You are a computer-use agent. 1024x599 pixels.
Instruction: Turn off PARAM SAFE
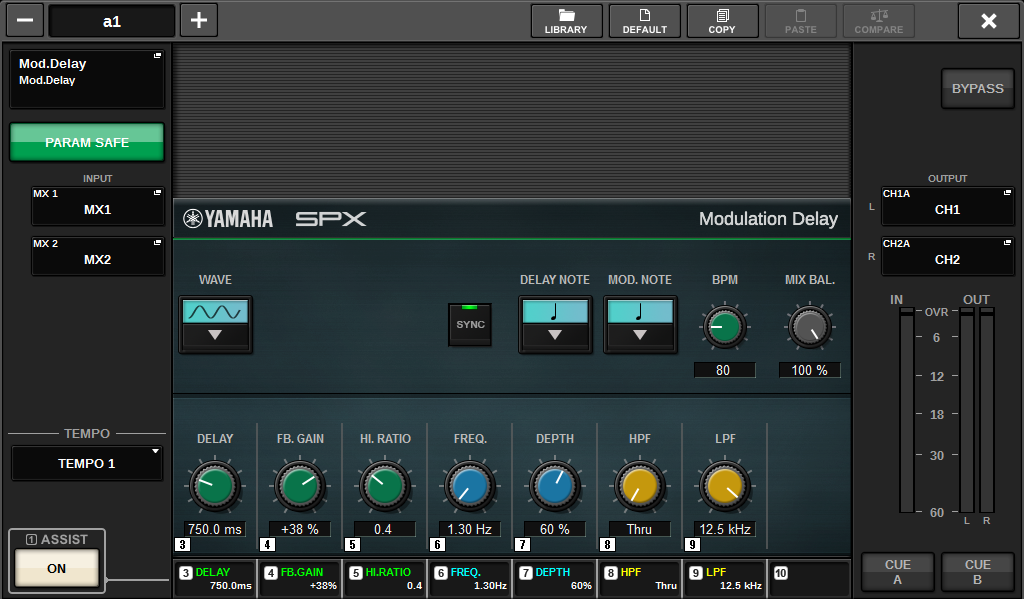(87, 143)
